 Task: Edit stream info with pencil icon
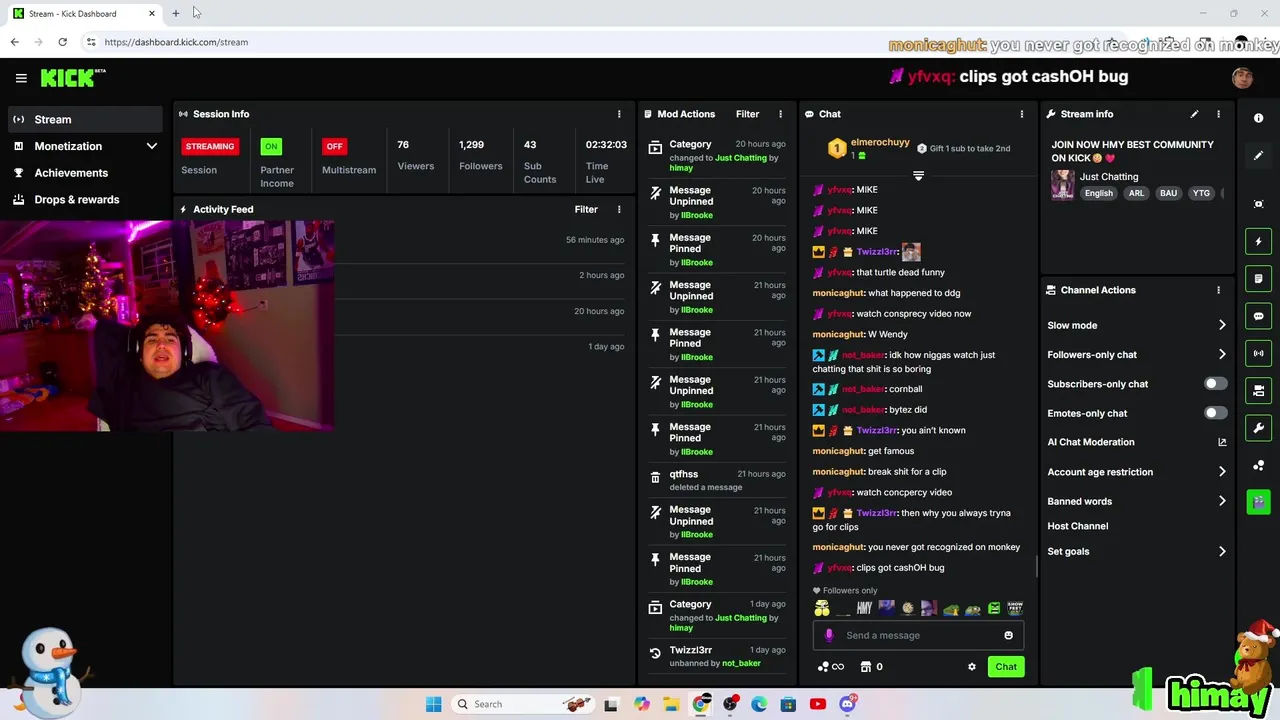click(x=1194, y=114)
